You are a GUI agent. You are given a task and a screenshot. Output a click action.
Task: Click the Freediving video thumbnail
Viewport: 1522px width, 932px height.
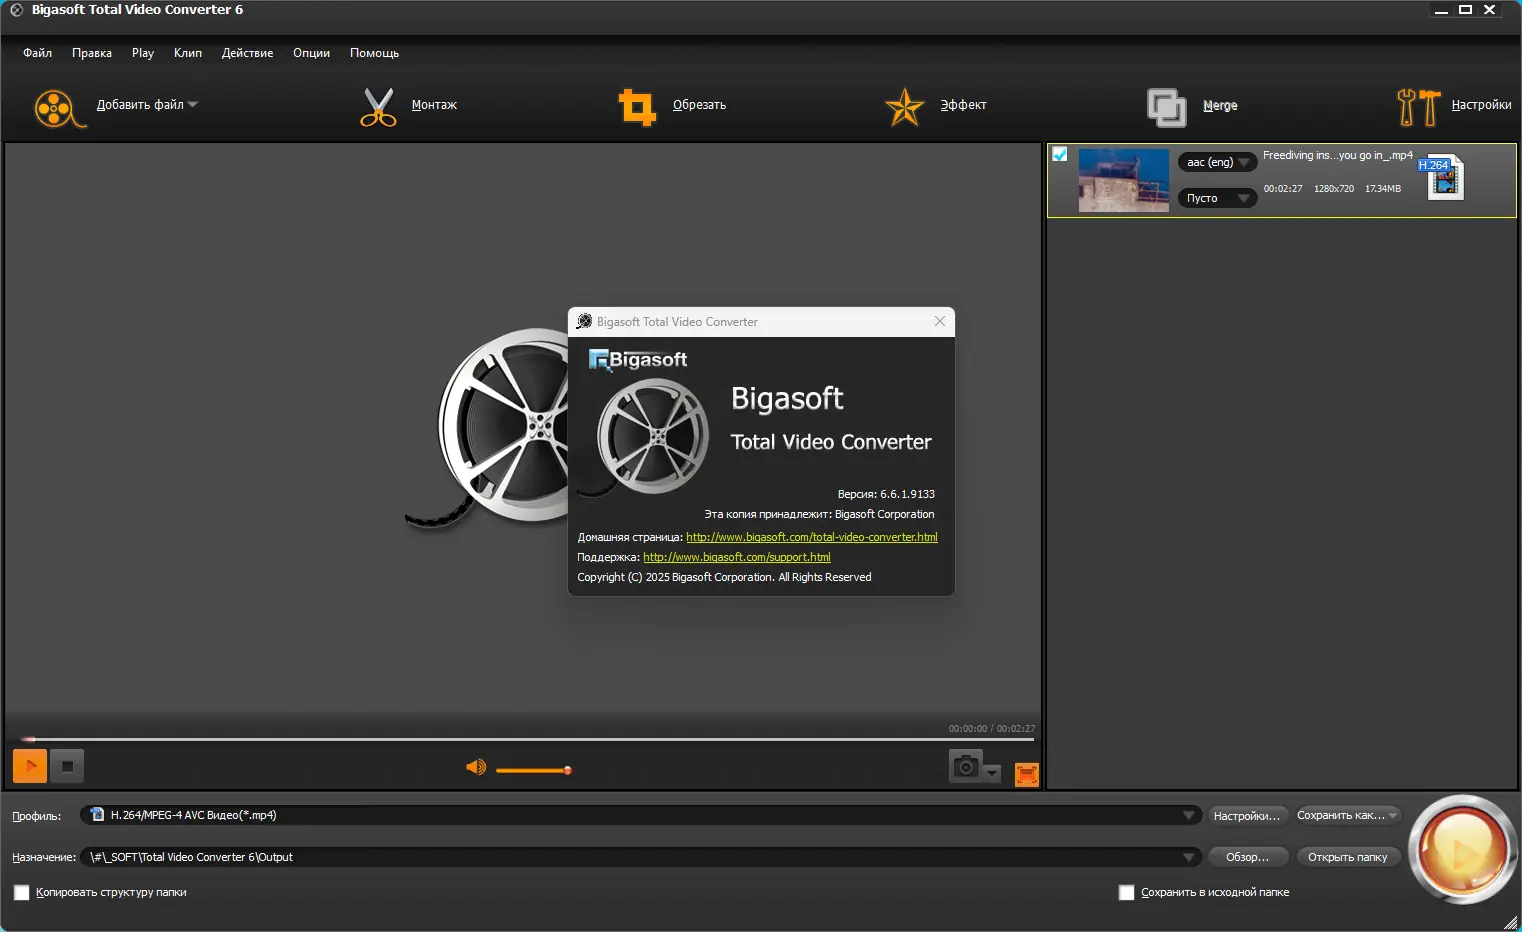pyautogui.click(x=1123, y=180)
